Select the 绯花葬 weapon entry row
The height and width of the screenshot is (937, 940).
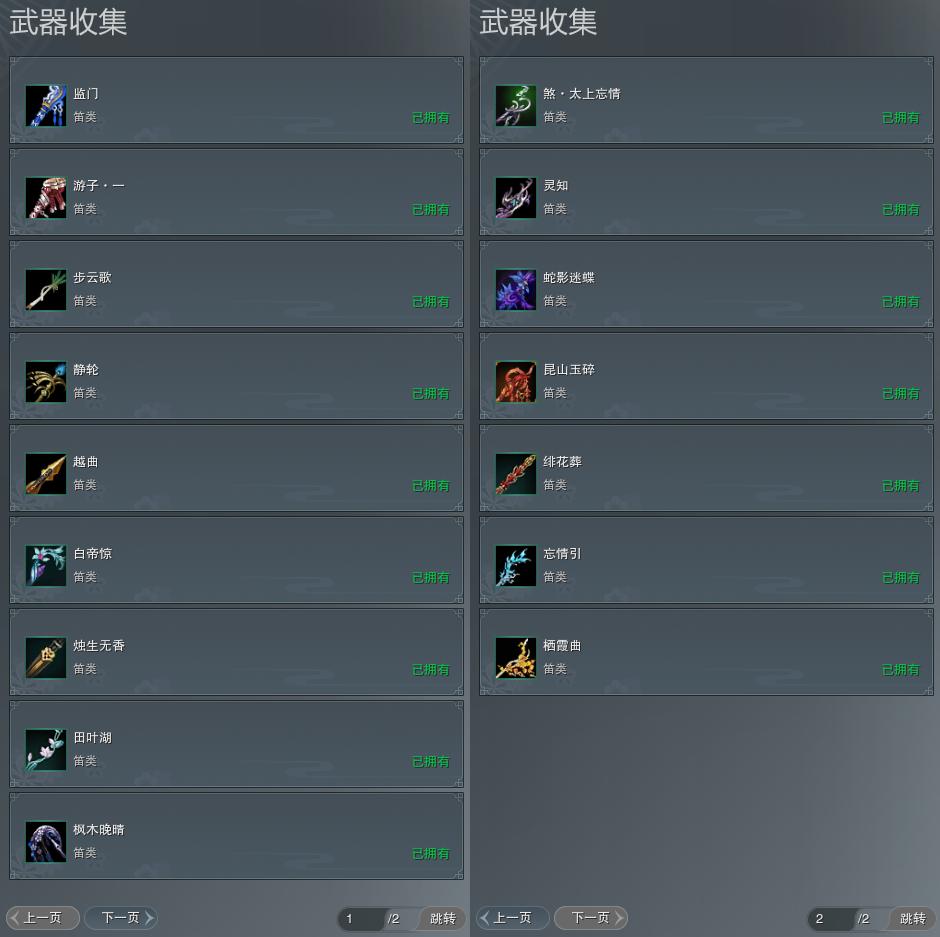point(706,468)
